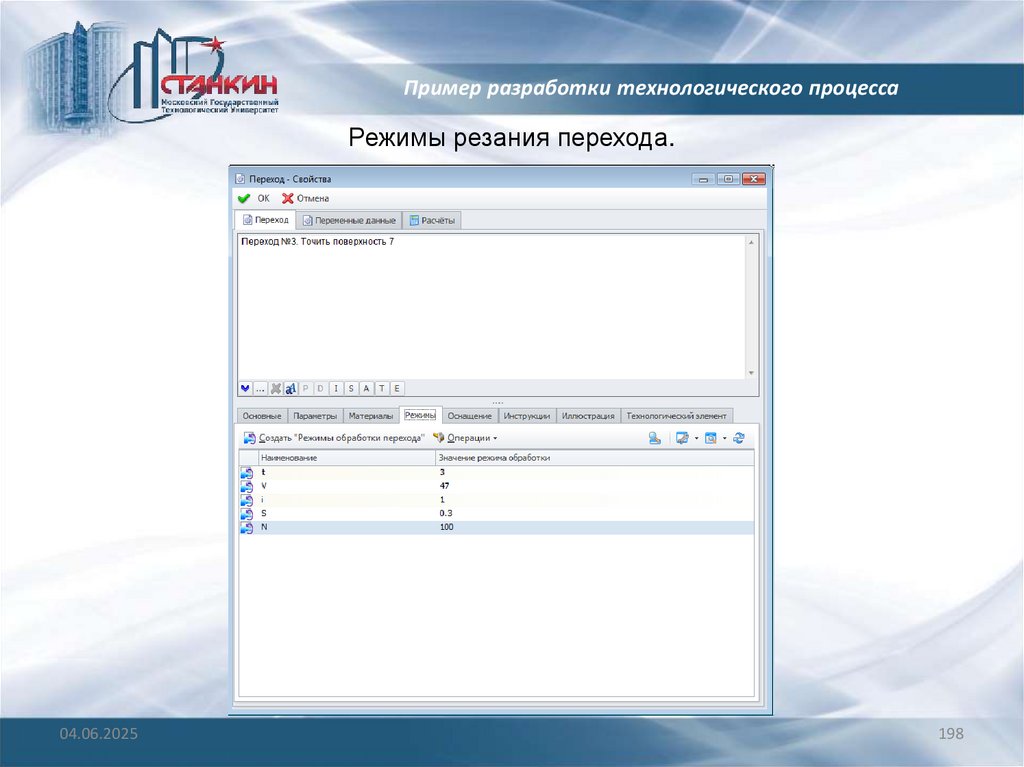Screen dimensions: 1024x767
Task: Click the view settings toolbar icon
Action: point(682,438)
